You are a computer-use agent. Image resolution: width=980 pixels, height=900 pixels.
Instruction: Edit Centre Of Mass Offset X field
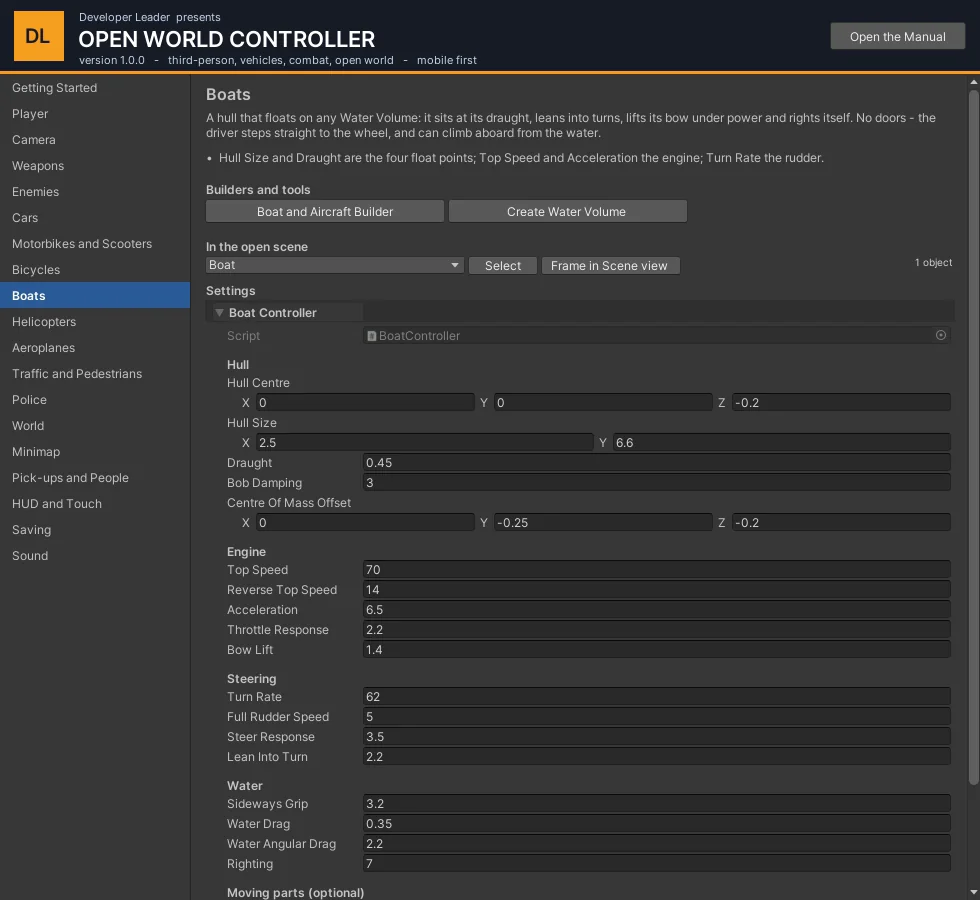tap(365, 522)
